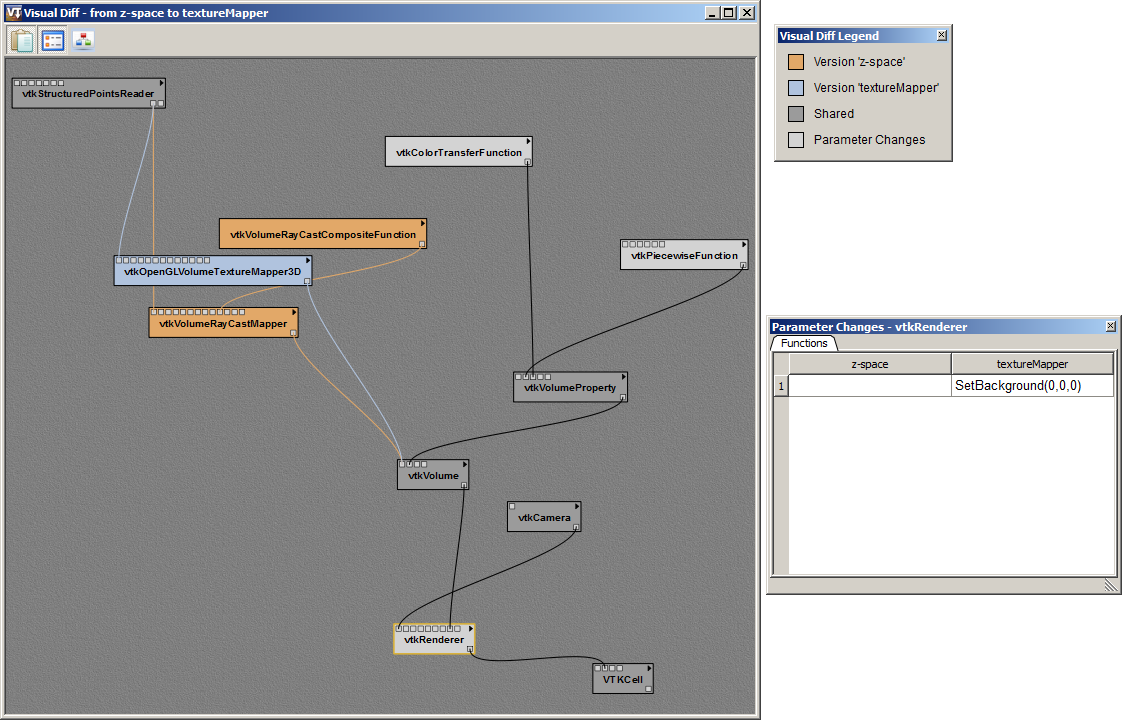Screen dimensions: 1129x726
Task: Click the textureMapper column header
Action: pos(1032,364)
